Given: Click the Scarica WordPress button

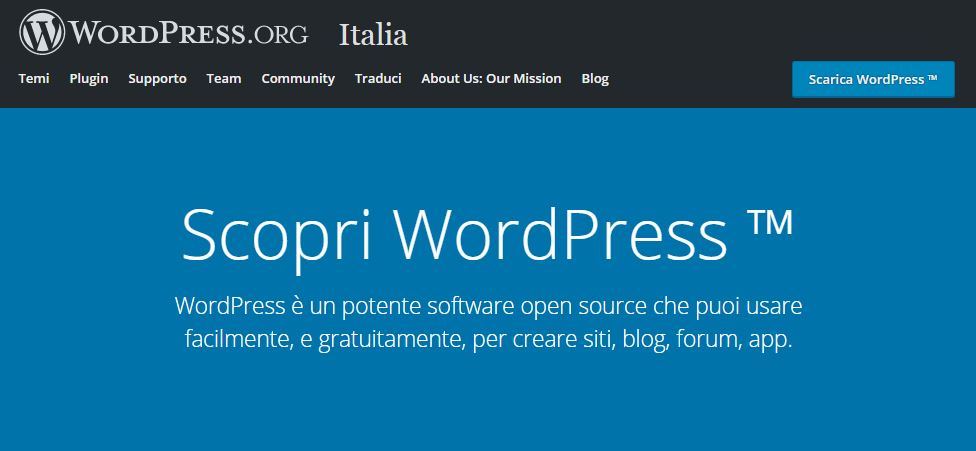Looking at the screenshot, I should pyautogui.click(x=873, y=80).
